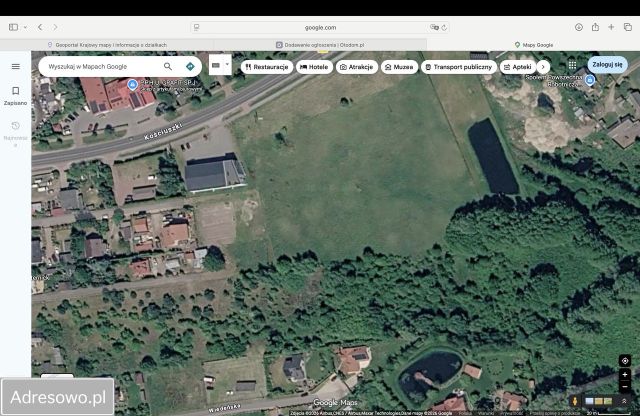Switch to the Mapy Google tab
640x416 pixels.
533,45
